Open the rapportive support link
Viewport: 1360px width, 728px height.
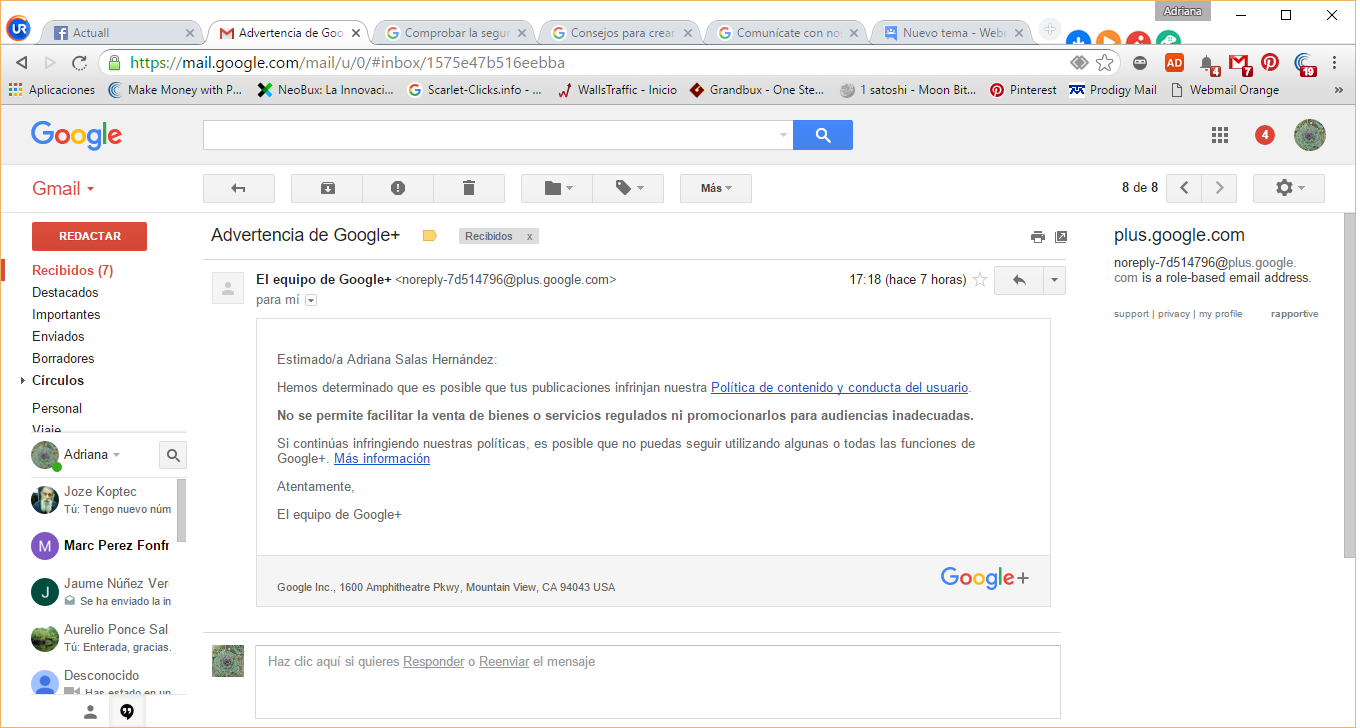pyautogui.click(x=1131, y=314)
